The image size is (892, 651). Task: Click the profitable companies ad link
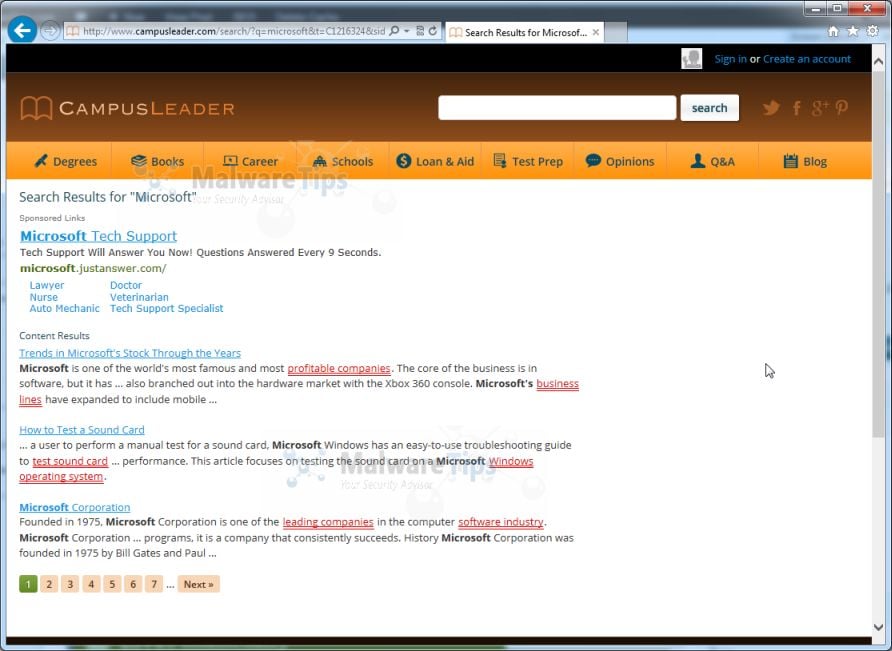pos(339,368)
